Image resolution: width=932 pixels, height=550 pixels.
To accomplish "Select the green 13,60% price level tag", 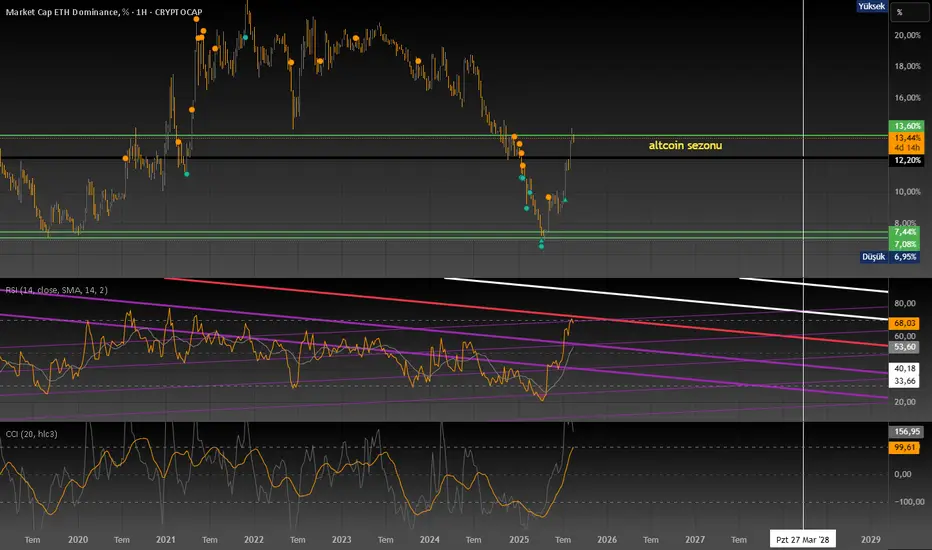I will [x=905, y=127].
